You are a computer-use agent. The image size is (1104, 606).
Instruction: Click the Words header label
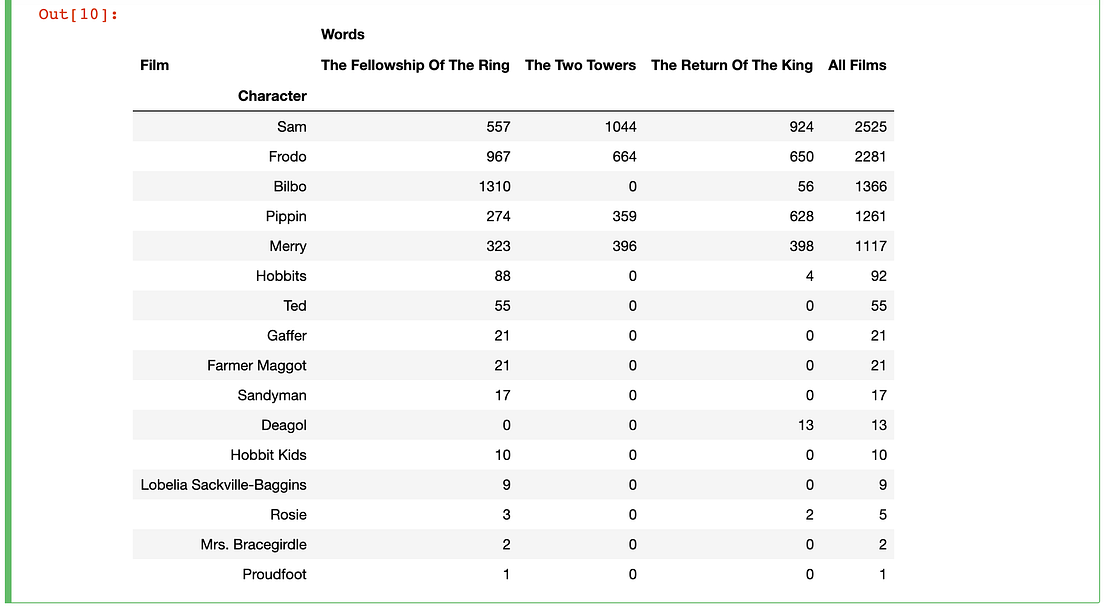click(x=343, y=34)
